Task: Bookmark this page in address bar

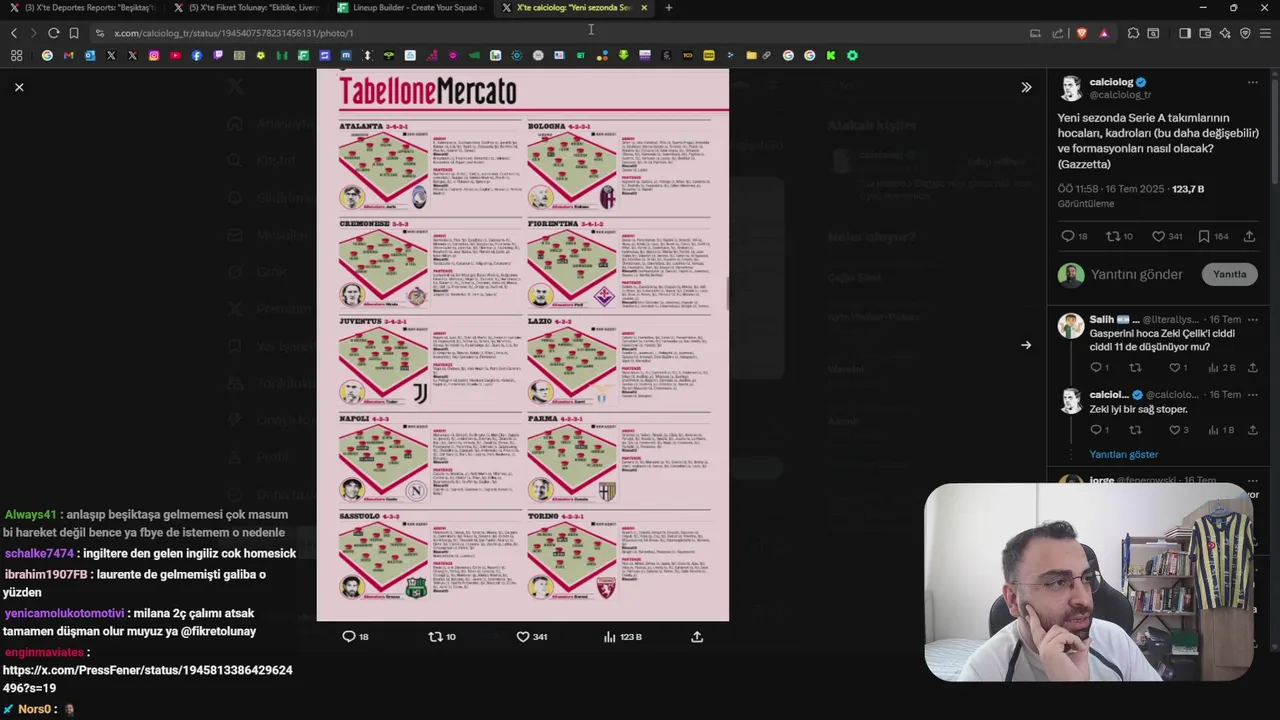Action: pyautogui.click(x=73, y=33)
